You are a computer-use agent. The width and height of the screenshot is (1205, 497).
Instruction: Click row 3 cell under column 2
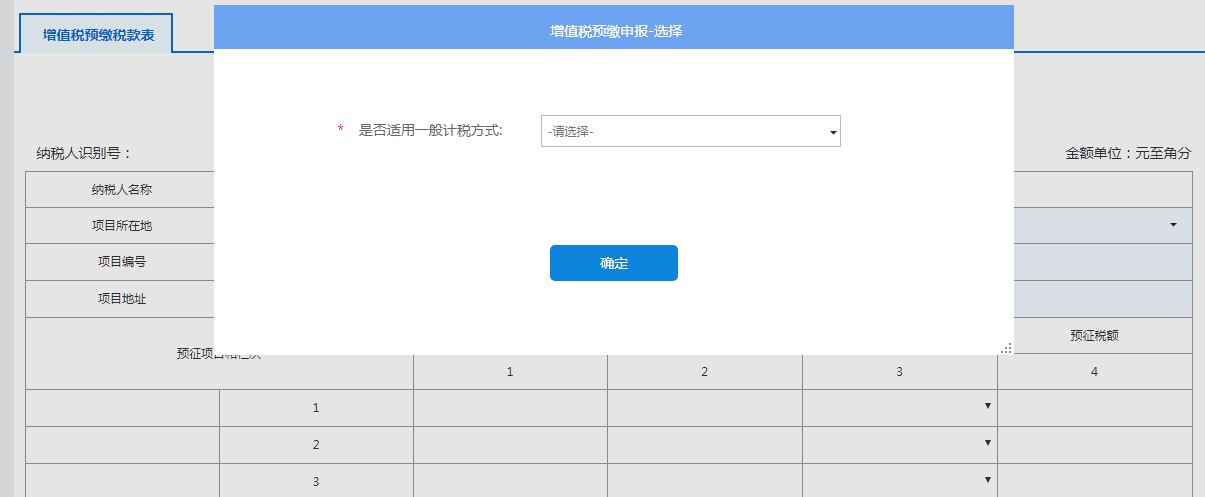pos(704,480)
